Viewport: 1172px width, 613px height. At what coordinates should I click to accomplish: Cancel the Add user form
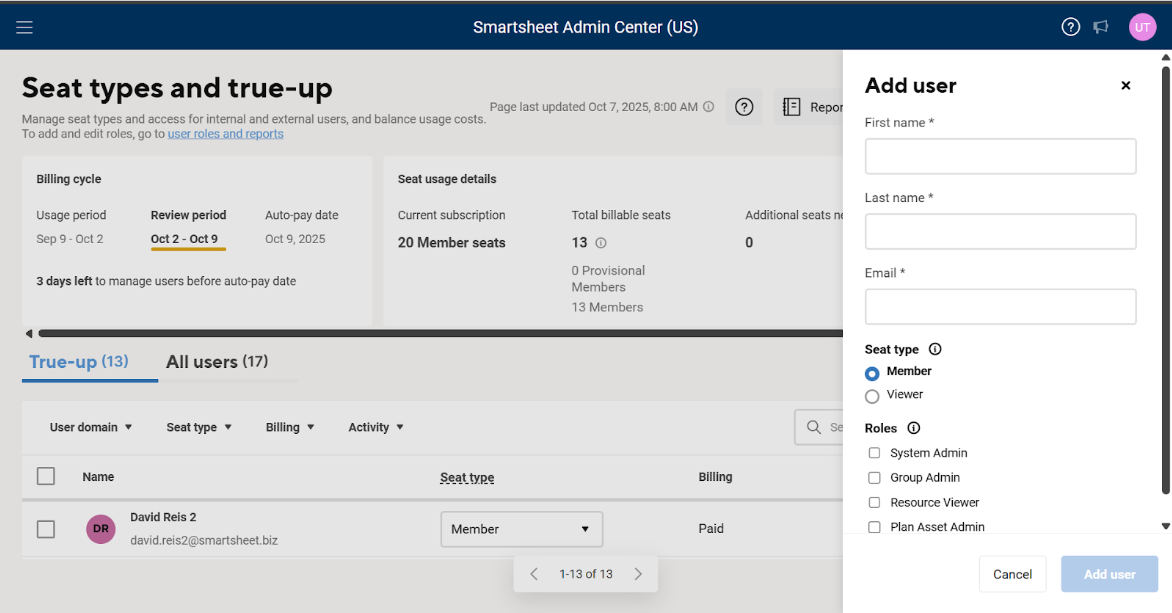click(1012, 574)
